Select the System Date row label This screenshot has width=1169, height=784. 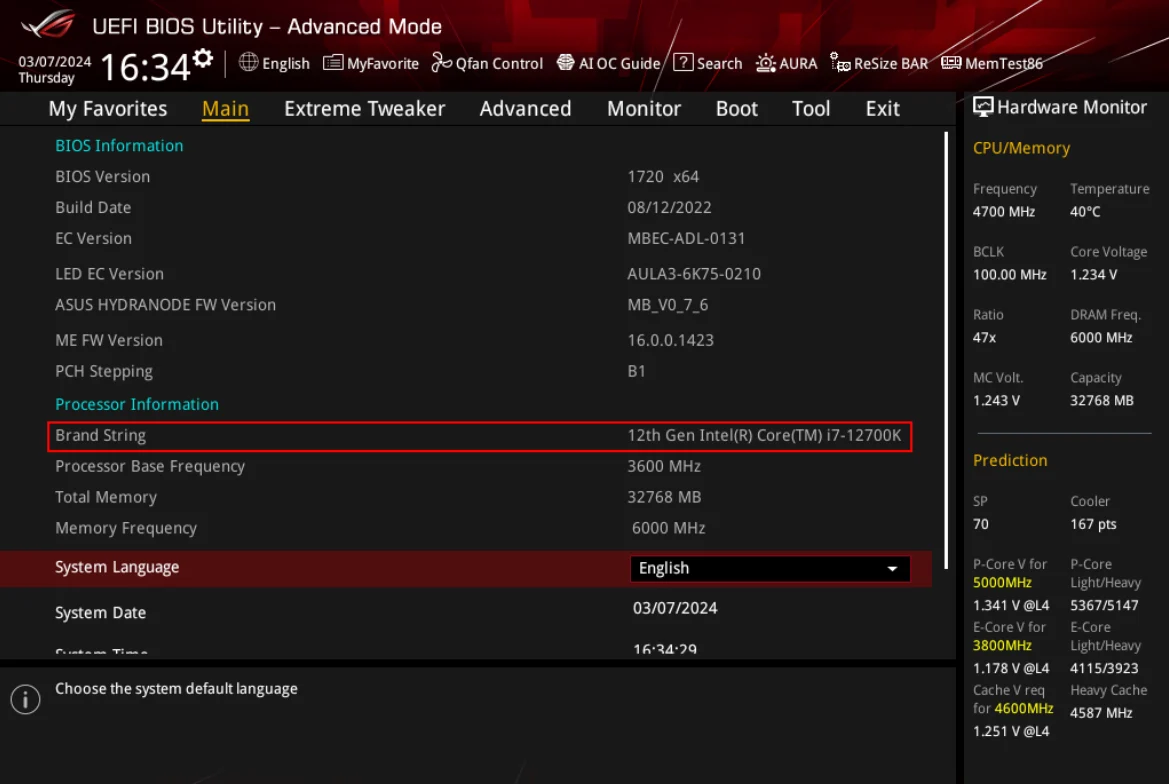pyautogui.click(x=101, y=613)
